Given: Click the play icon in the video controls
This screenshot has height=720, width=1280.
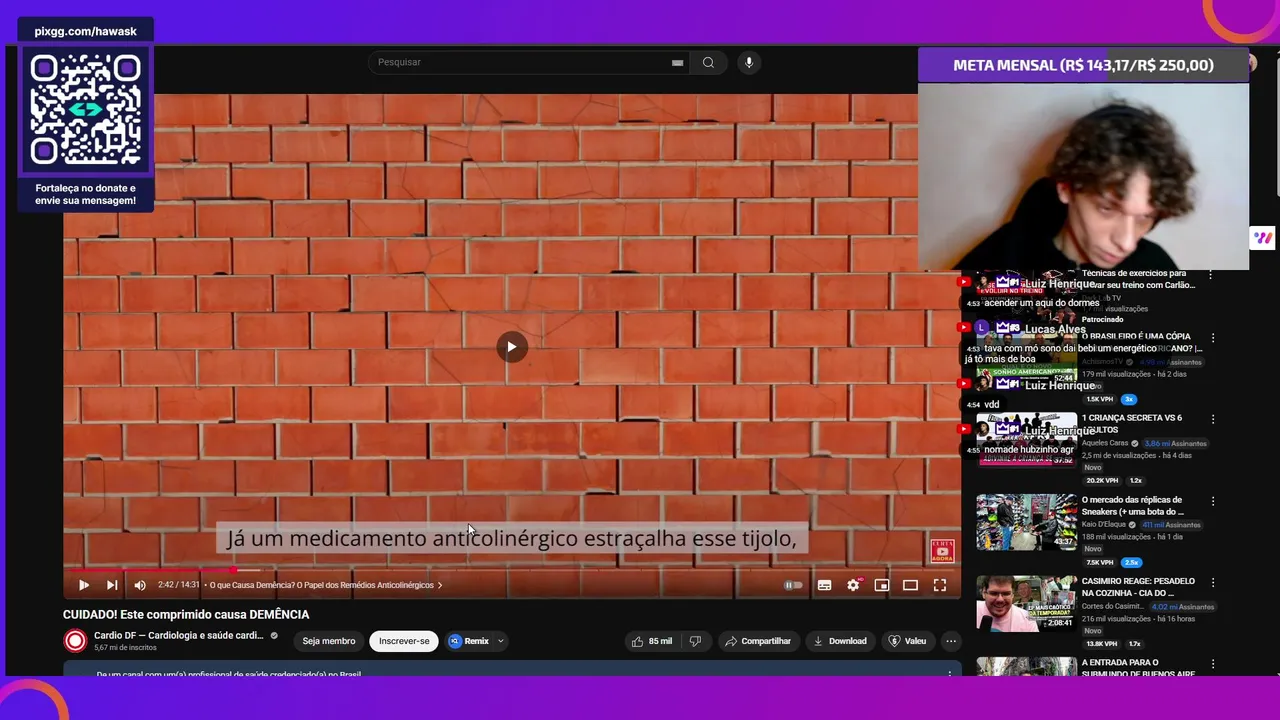Looking at the screenshot, I should [x=84, y=585].
